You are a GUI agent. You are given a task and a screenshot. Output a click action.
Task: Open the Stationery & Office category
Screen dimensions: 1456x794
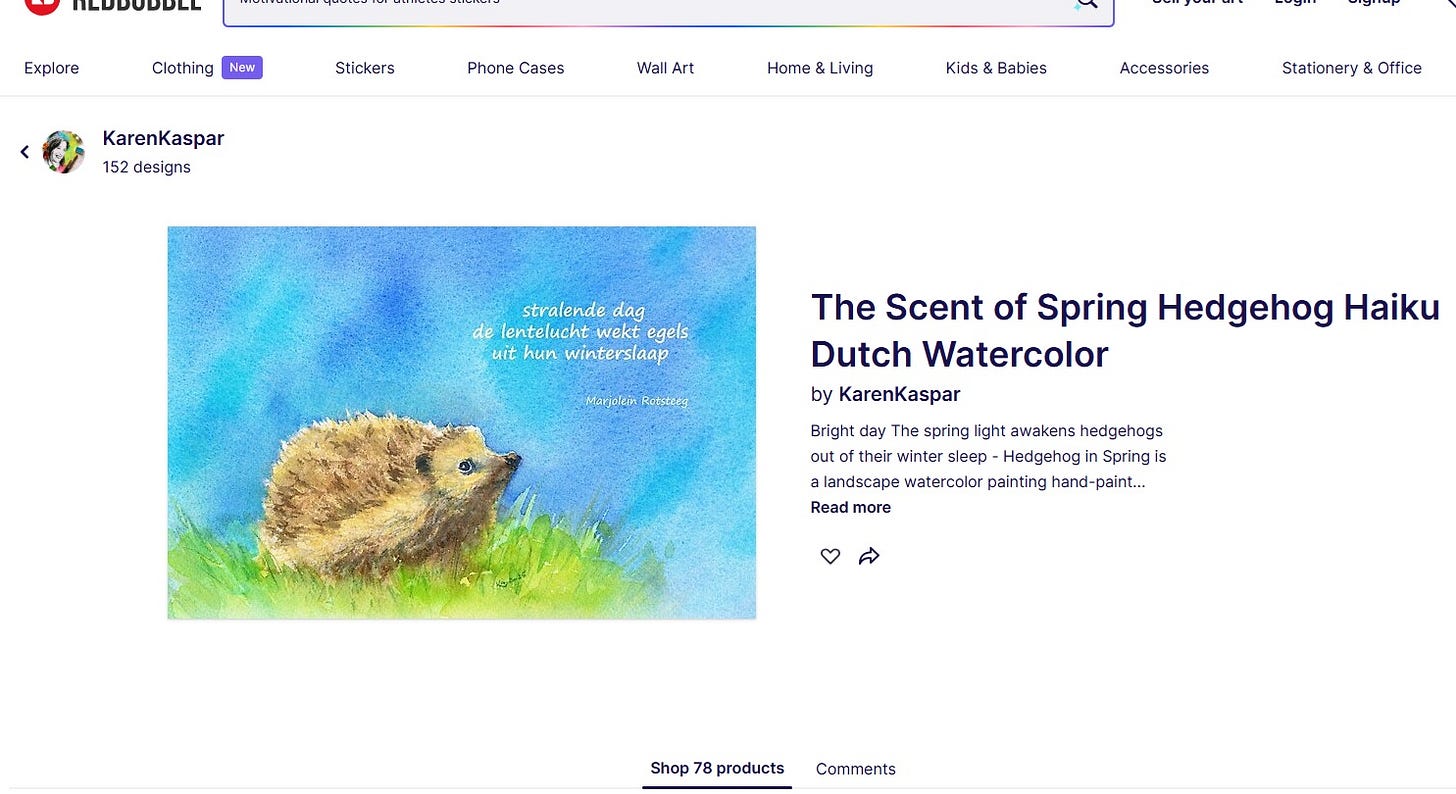click(1352, 68)
